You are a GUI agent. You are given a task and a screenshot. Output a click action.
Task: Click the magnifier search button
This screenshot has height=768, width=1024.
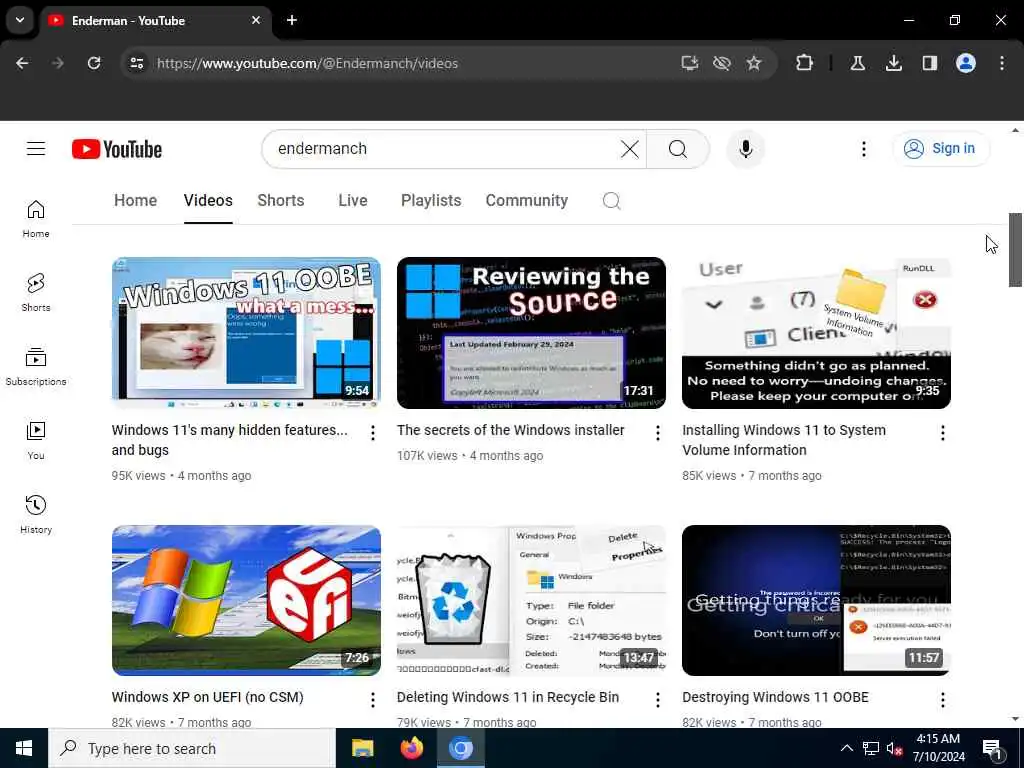point(678,149)
